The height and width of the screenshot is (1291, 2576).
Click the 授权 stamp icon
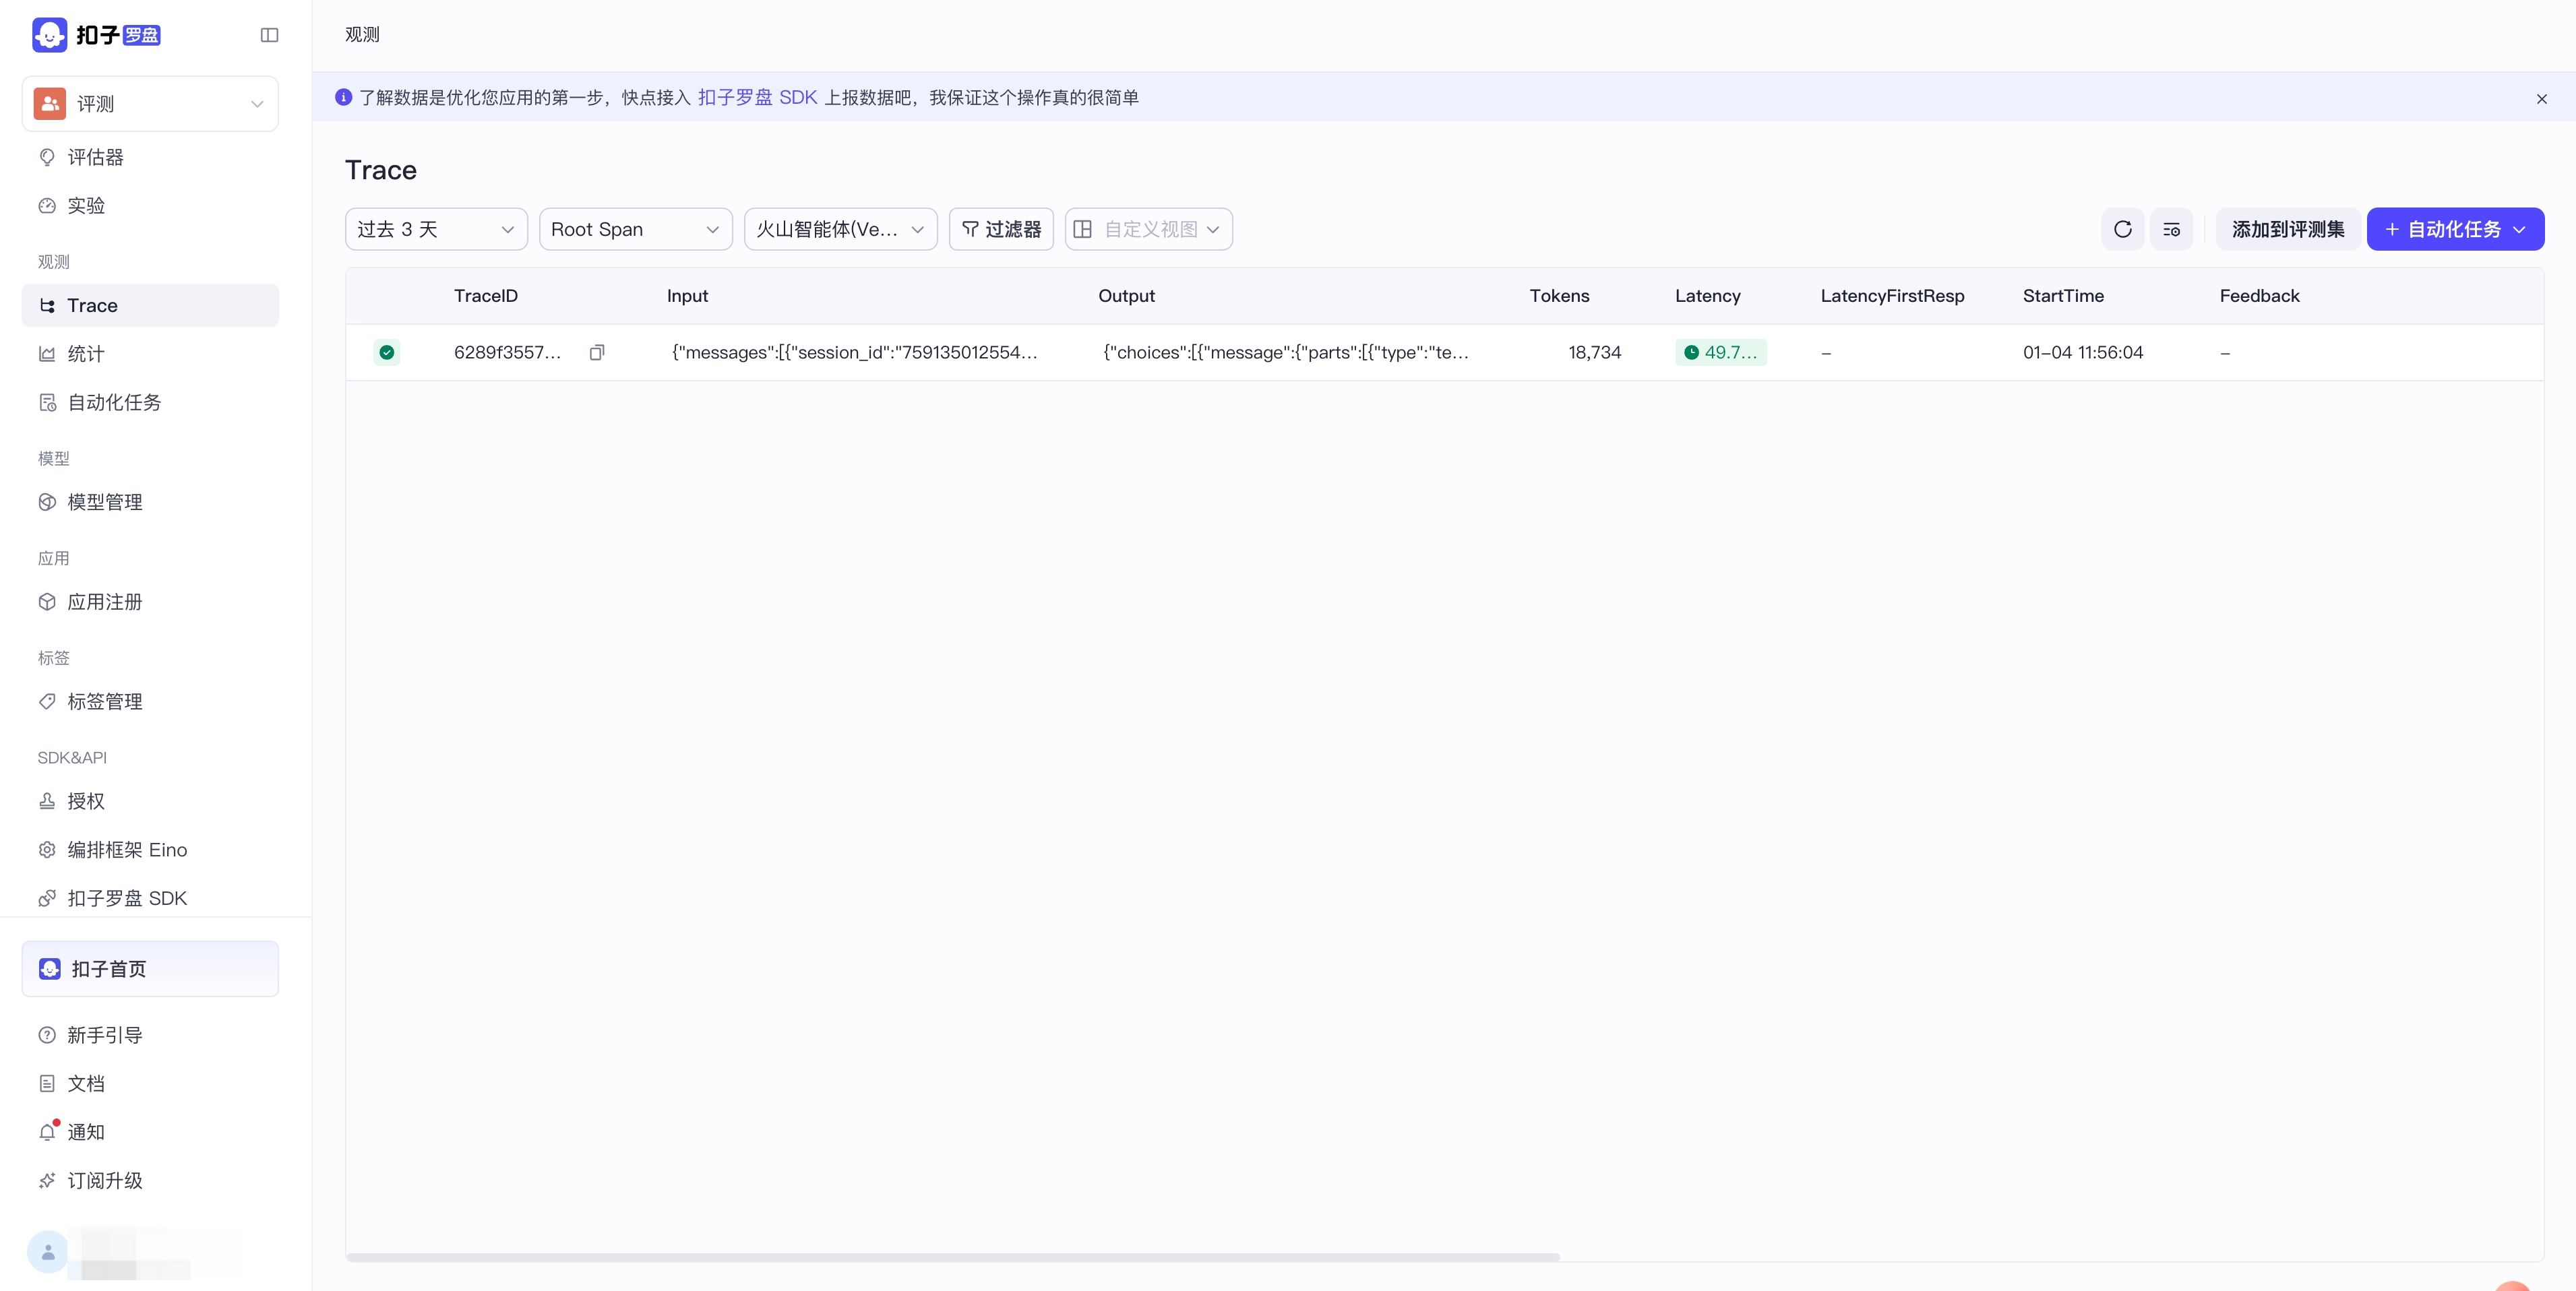tap(47, 801)
